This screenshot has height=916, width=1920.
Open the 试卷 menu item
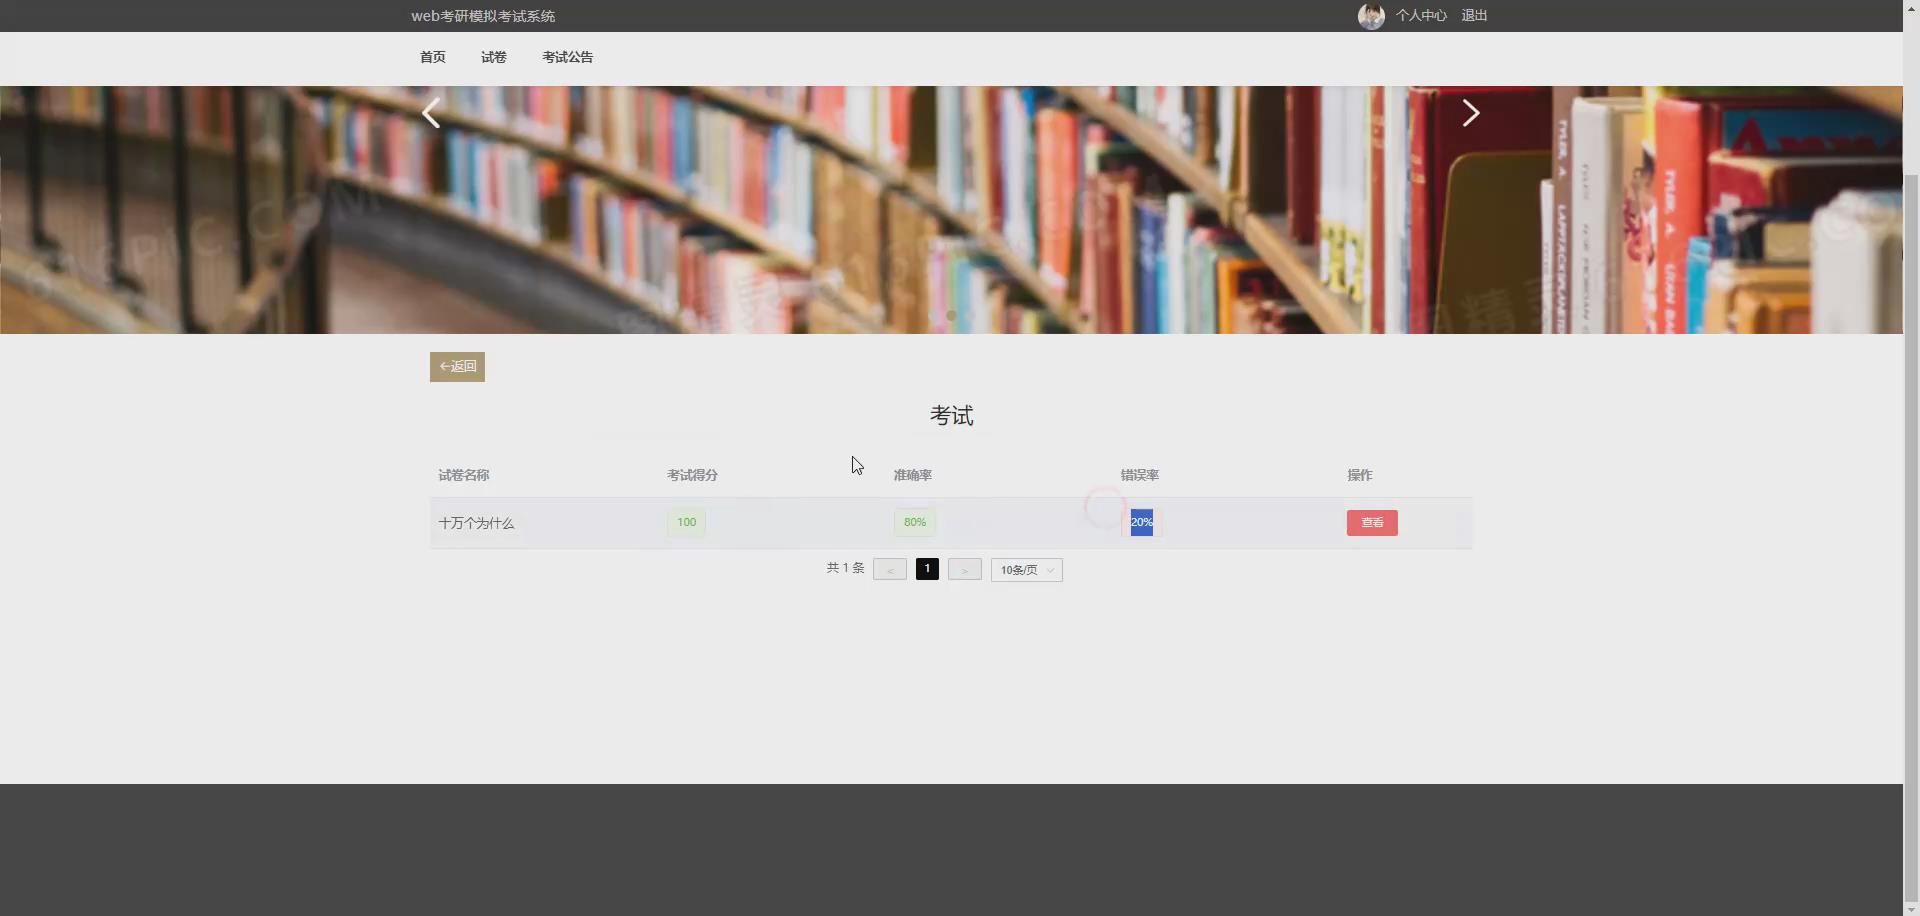494,57
